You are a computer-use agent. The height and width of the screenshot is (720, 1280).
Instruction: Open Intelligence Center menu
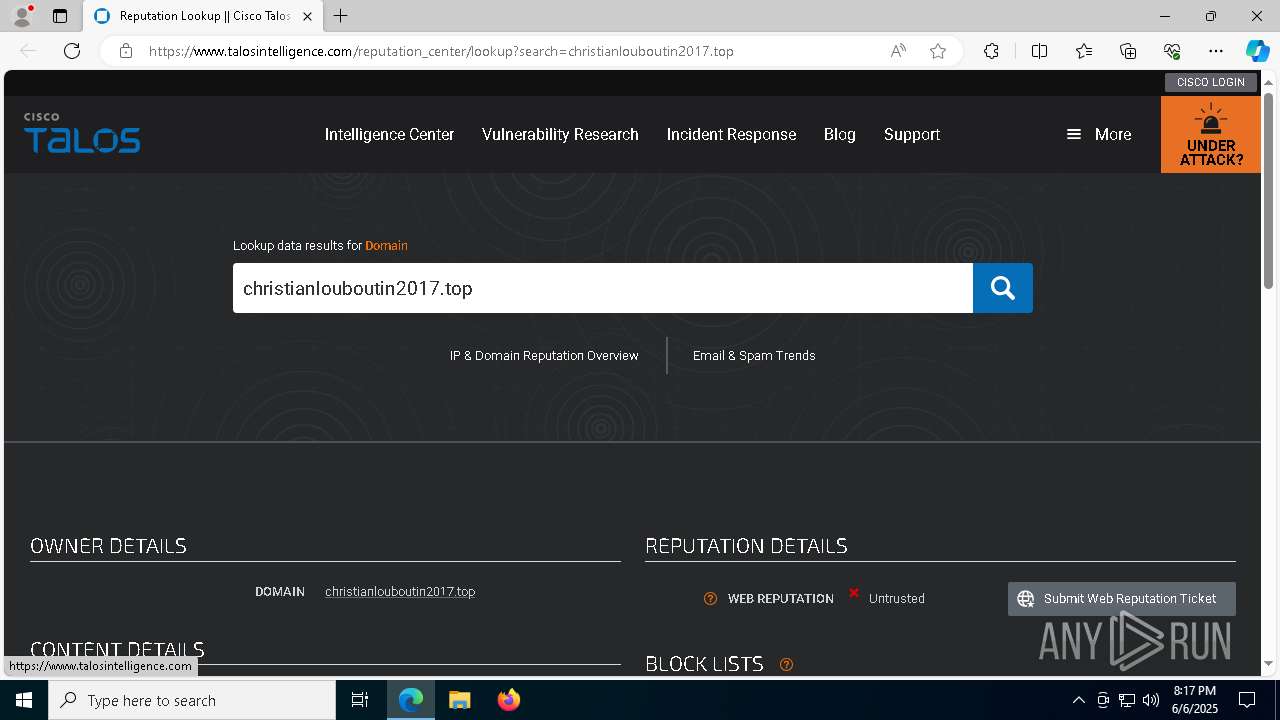[x=389, y=134]
